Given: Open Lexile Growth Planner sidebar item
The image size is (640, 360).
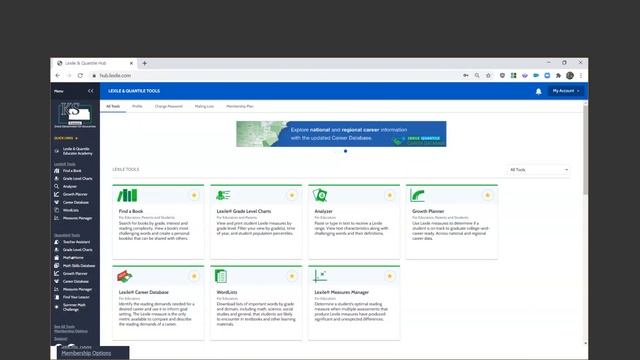Looking at the screenshot, I should click(x=75, y=194).
